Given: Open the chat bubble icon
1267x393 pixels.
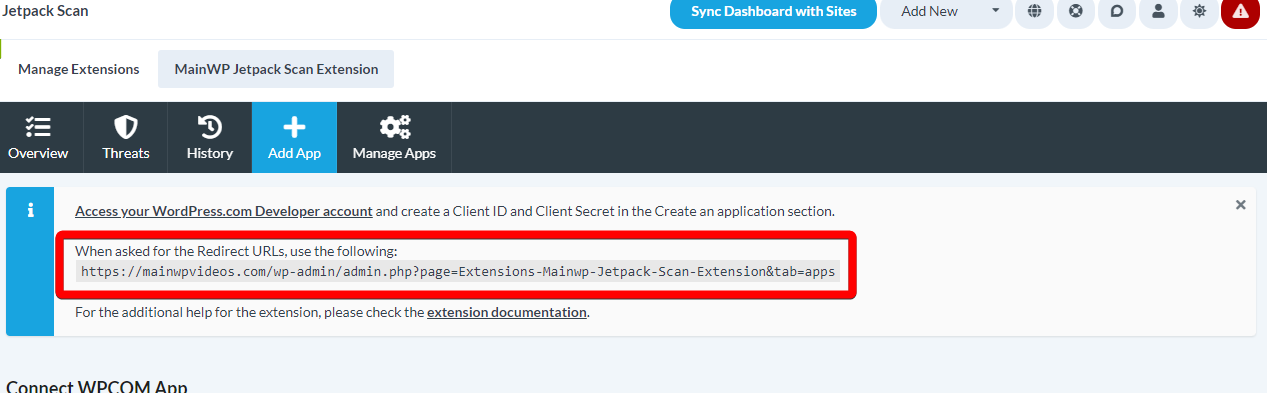Looking at the screenshot, I should coord(1117,11).
